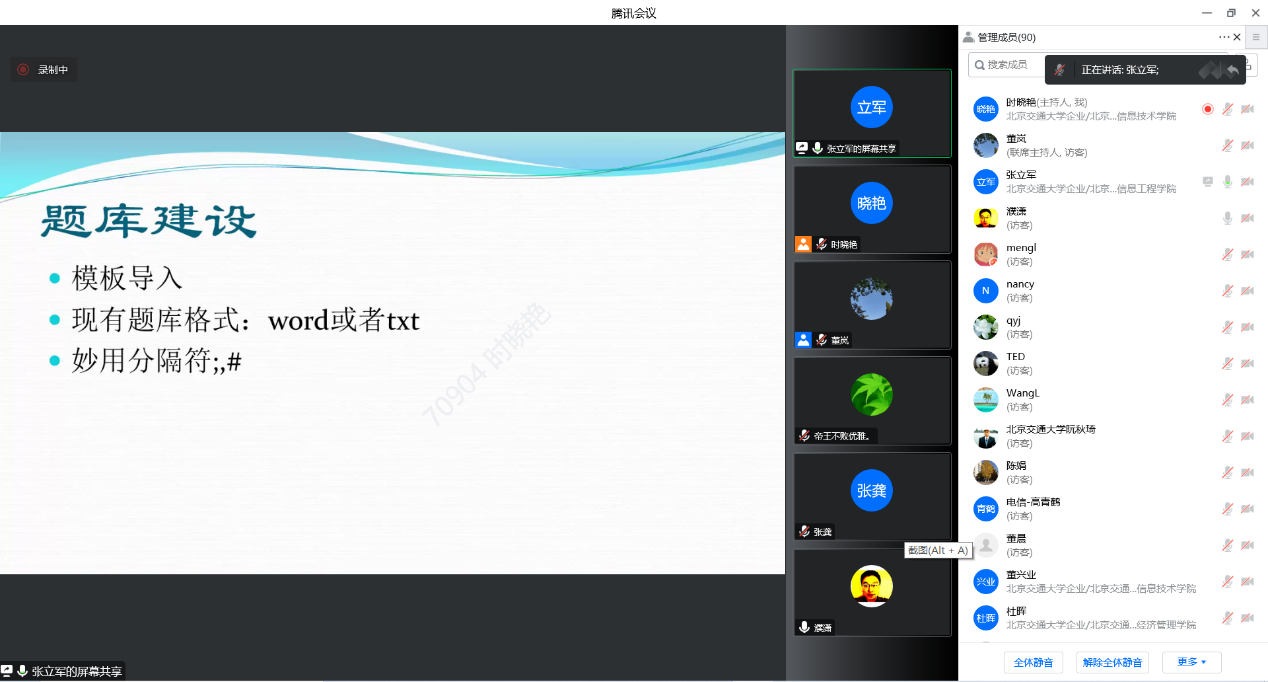Open the three-dot options in member panel header

coord(1224,37)
